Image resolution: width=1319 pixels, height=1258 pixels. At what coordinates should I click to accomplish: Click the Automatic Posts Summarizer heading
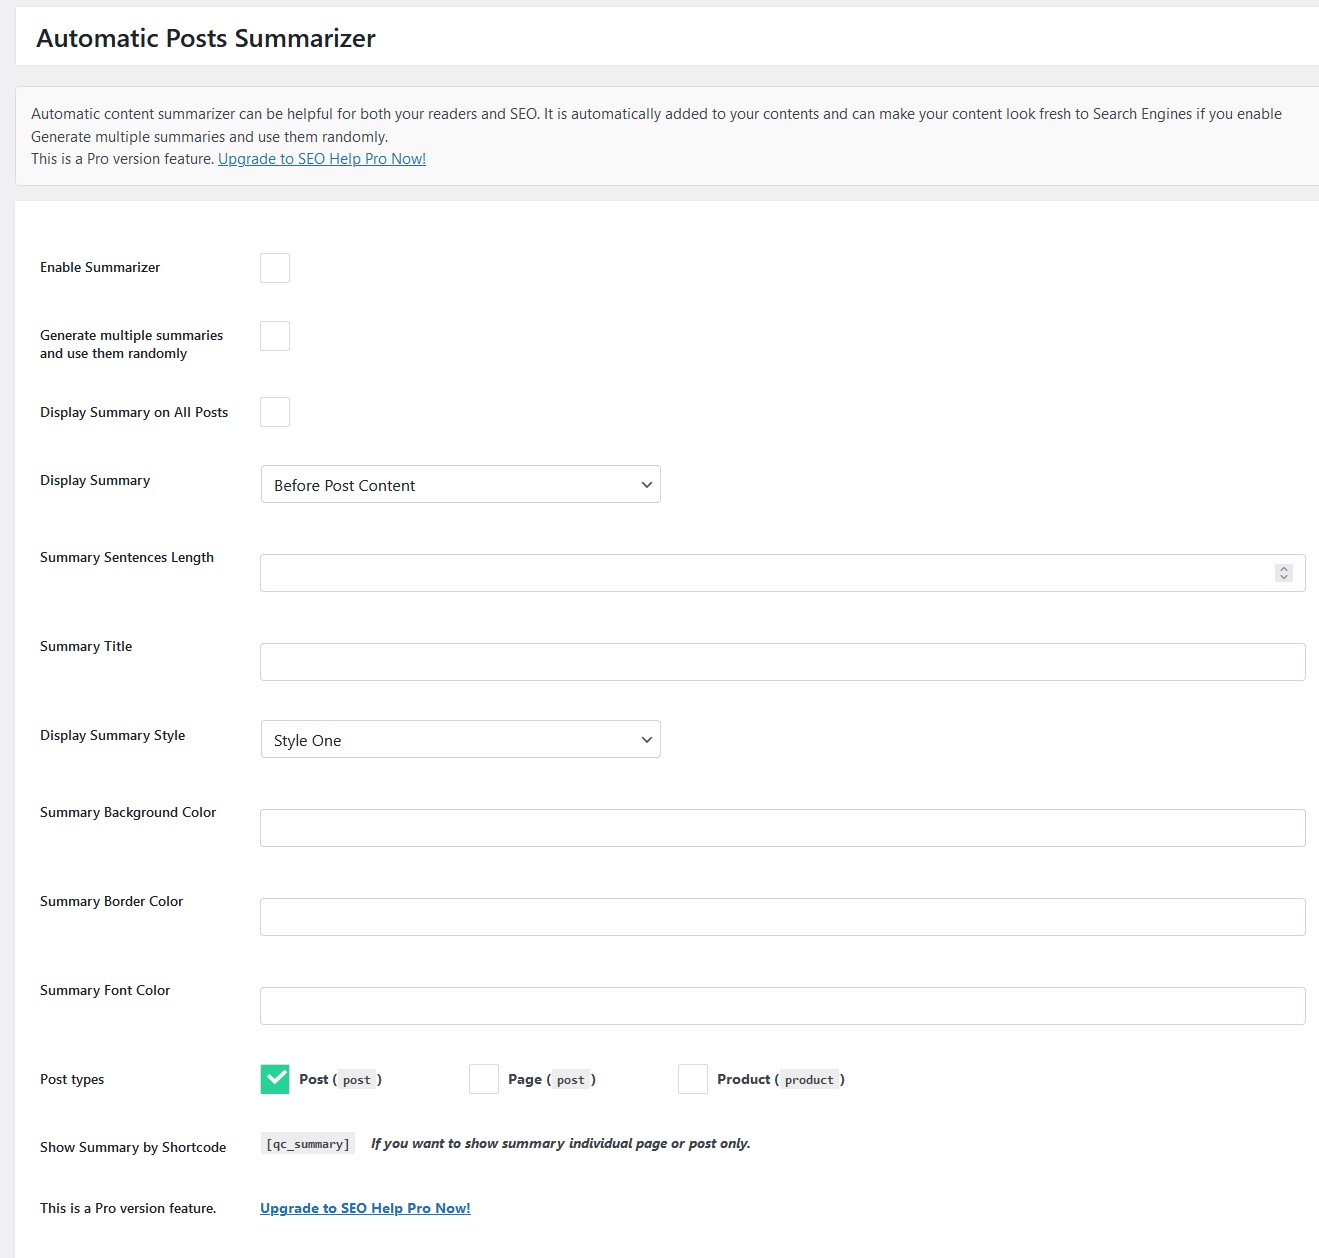(206, 38)
